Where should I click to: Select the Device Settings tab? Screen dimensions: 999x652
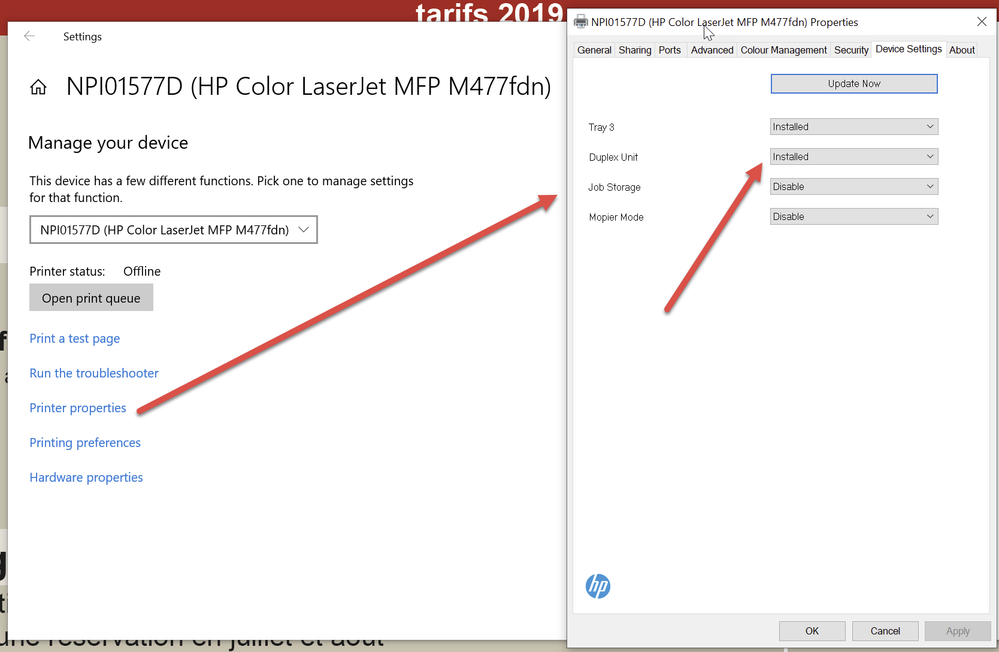(x=909, y=49)
